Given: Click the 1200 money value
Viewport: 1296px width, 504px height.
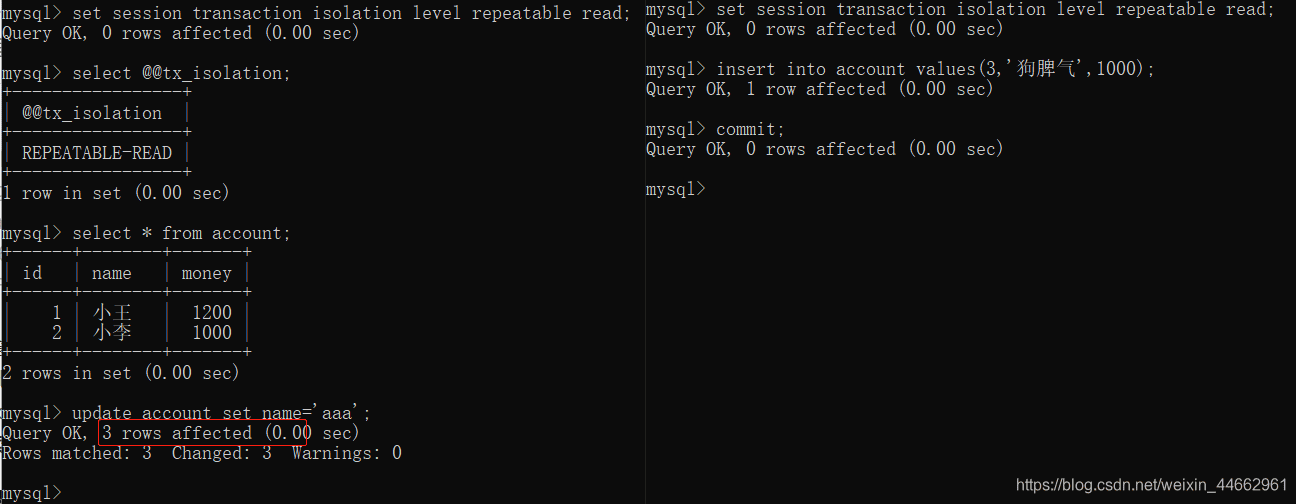Looking at the screenshot, I should [211, 313].
